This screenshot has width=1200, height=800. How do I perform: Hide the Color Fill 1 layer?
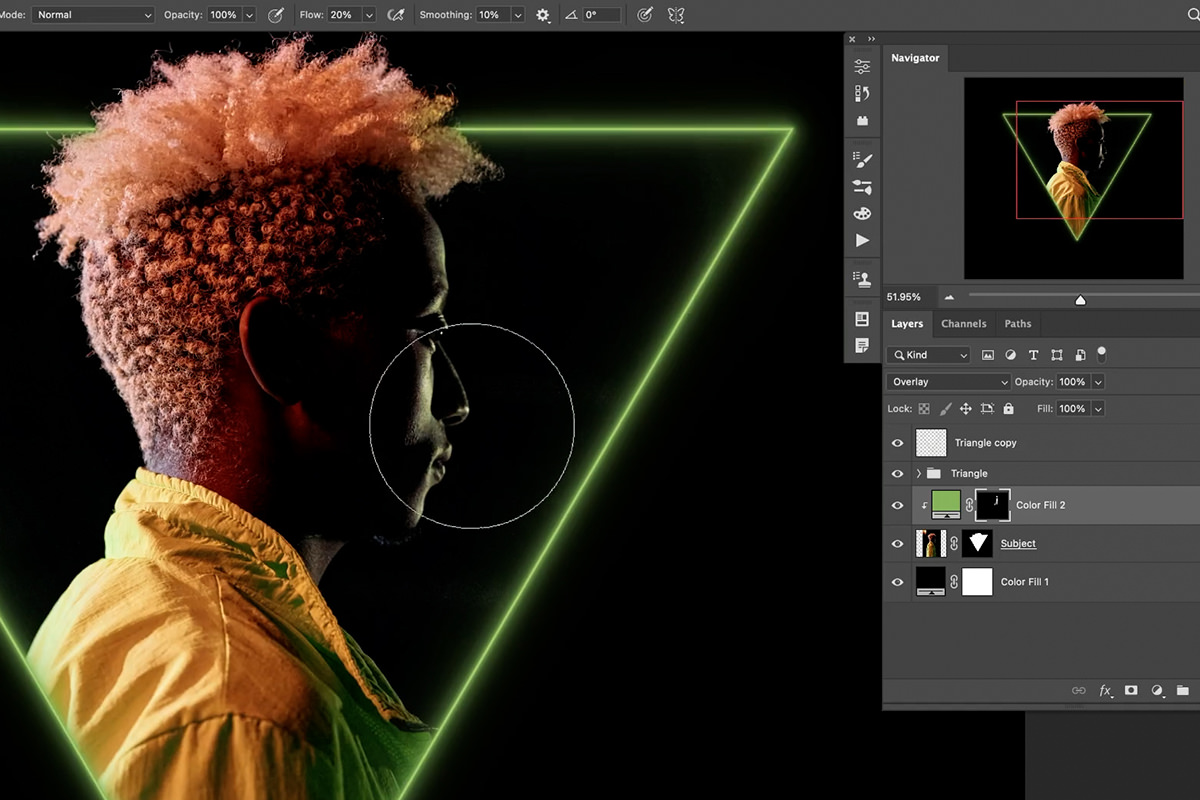[x=897, y=581]
